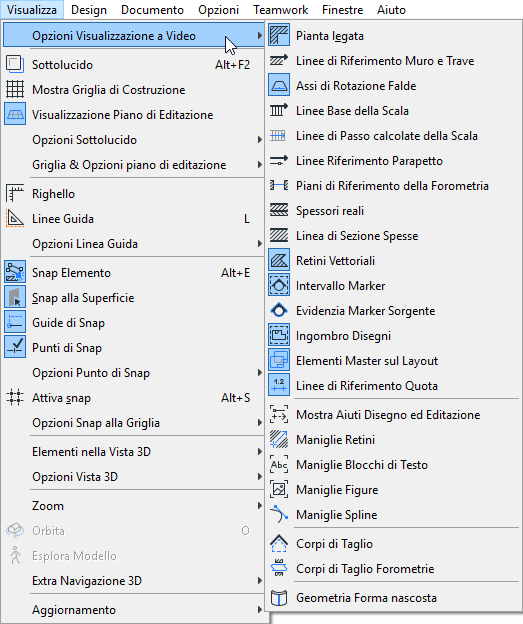Toggle Snap Elemento
Image resolution: width=523 pixels, height=624 pixels.
135,273
